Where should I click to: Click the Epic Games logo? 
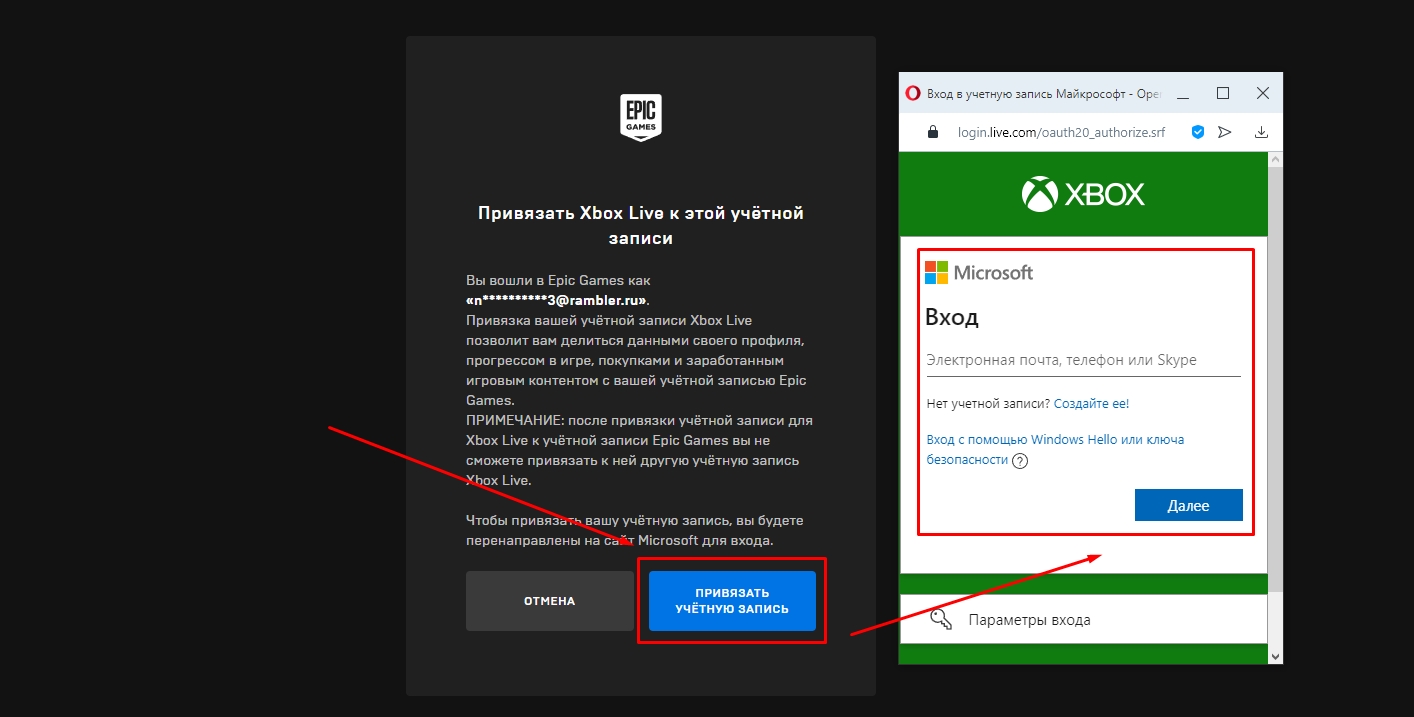641,118
